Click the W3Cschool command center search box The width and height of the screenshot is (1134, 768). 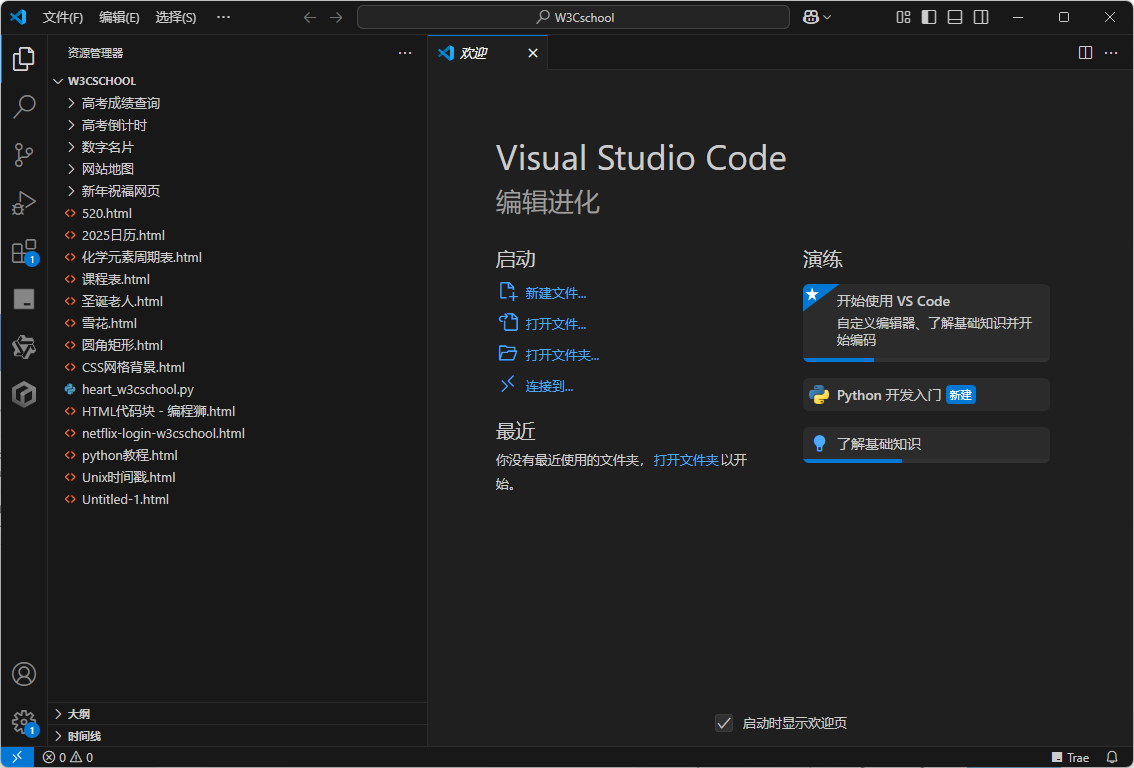[x=574, y=17]
